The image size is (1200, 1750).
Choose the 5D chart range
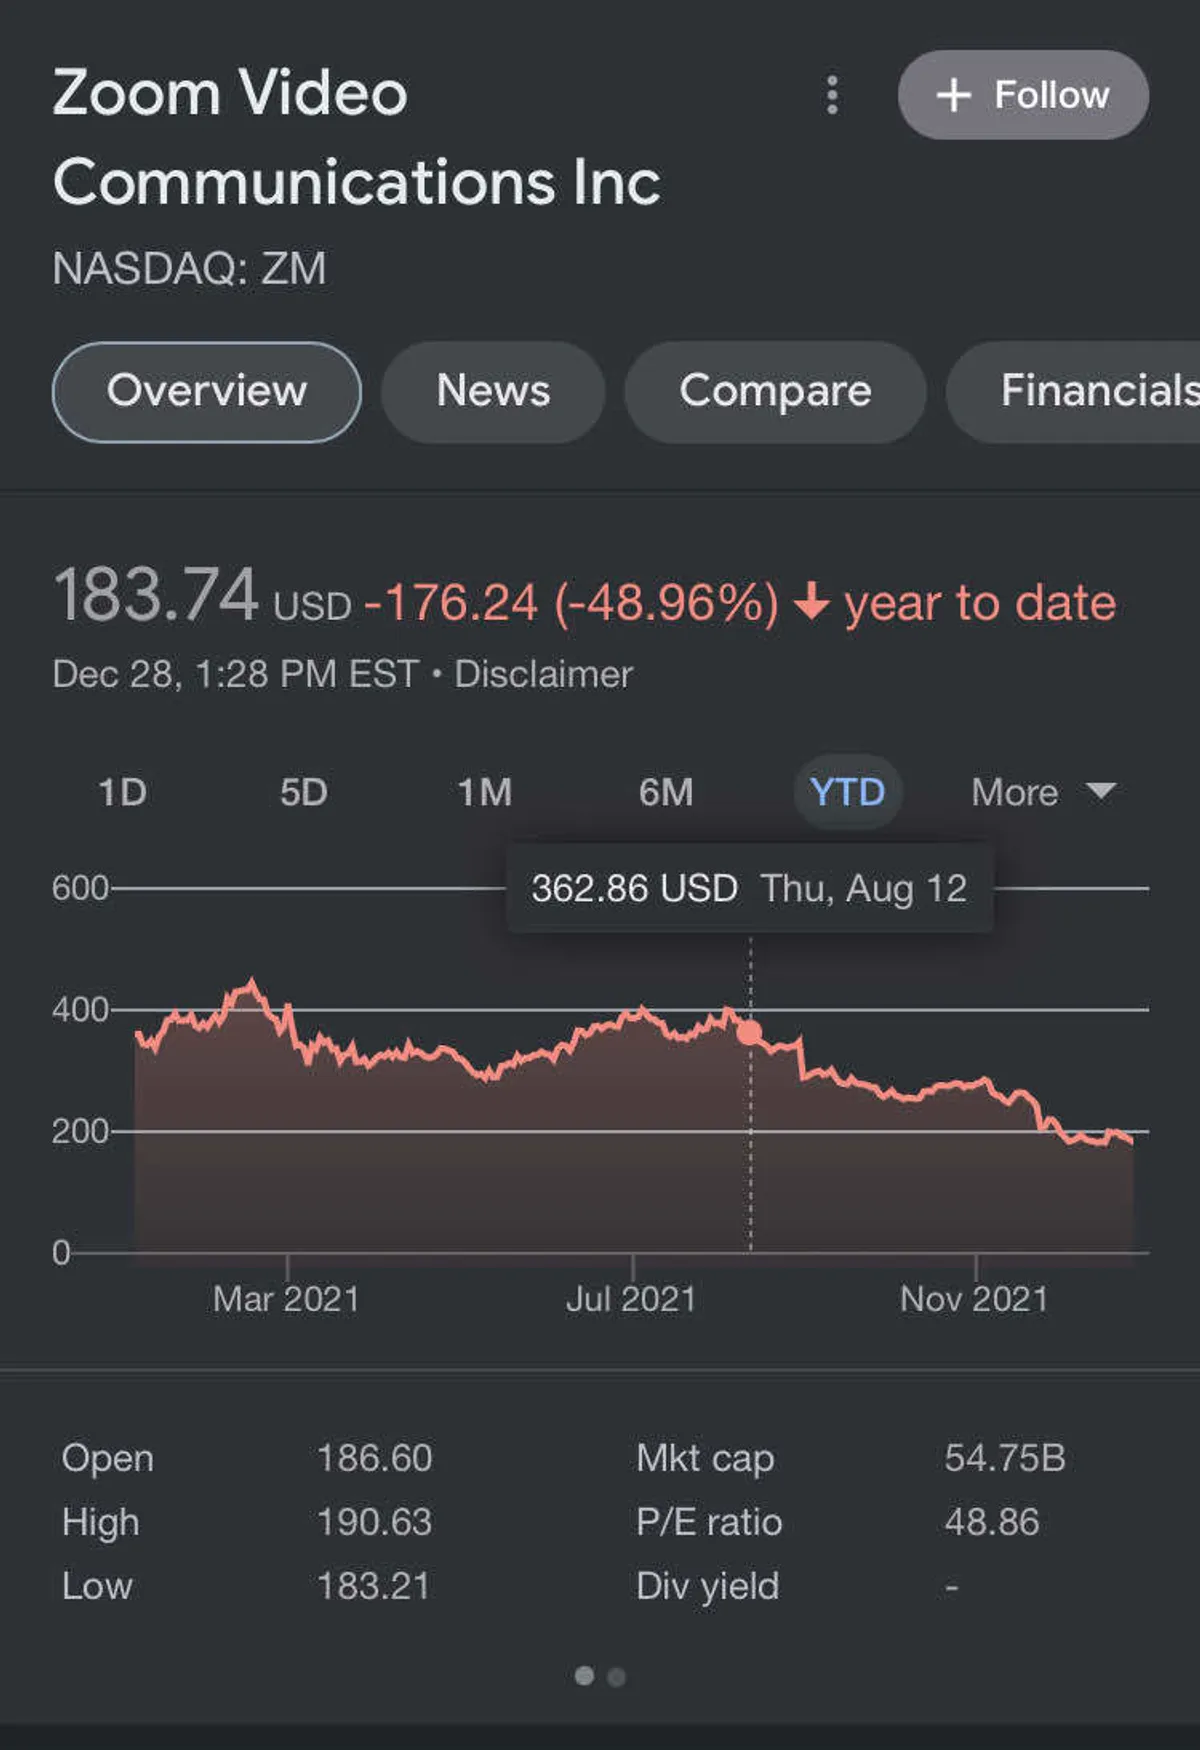pyautogui.click(x=303, y=792)
